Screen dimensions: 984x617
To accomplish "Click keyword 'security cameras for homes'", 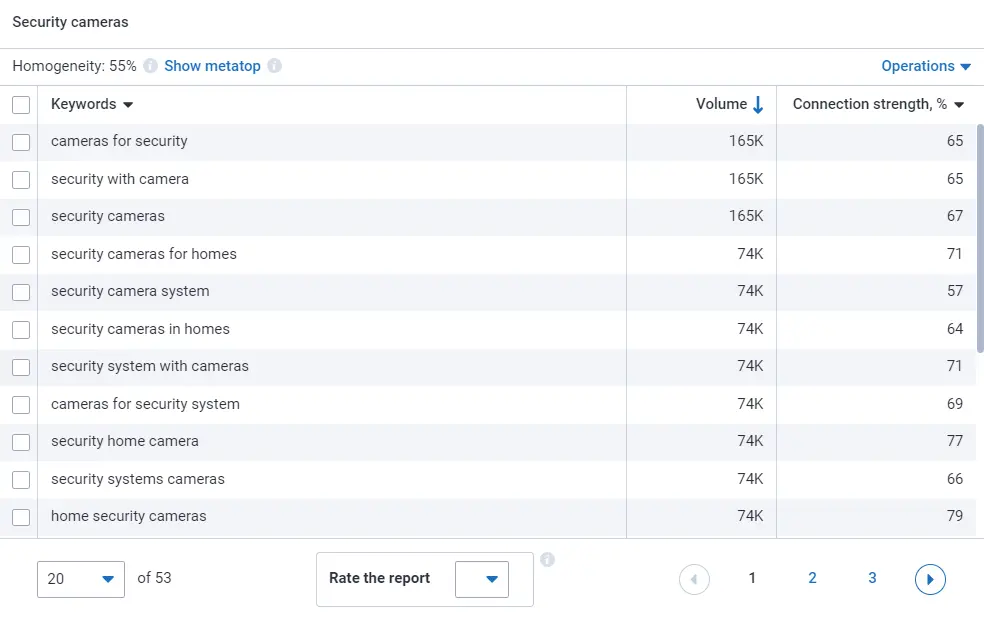I will tap(144, 254).
